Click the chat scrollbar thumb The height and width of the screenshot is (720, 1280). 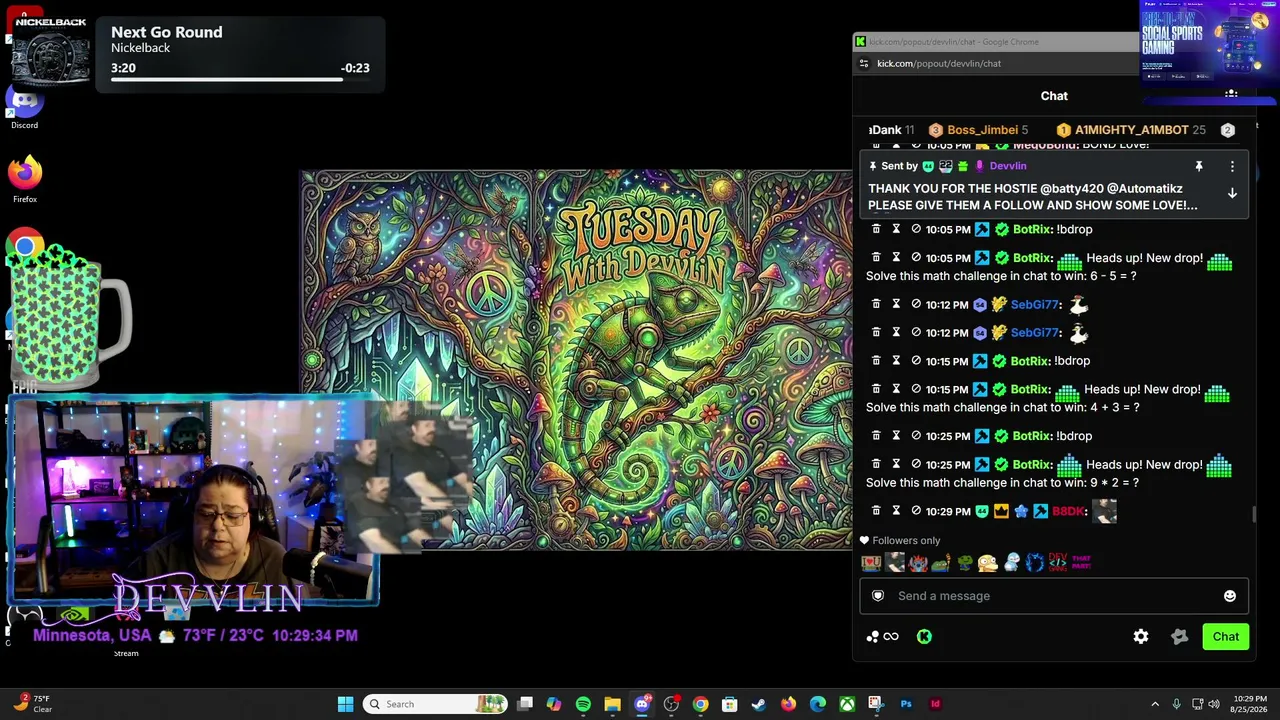(1254, 514)
